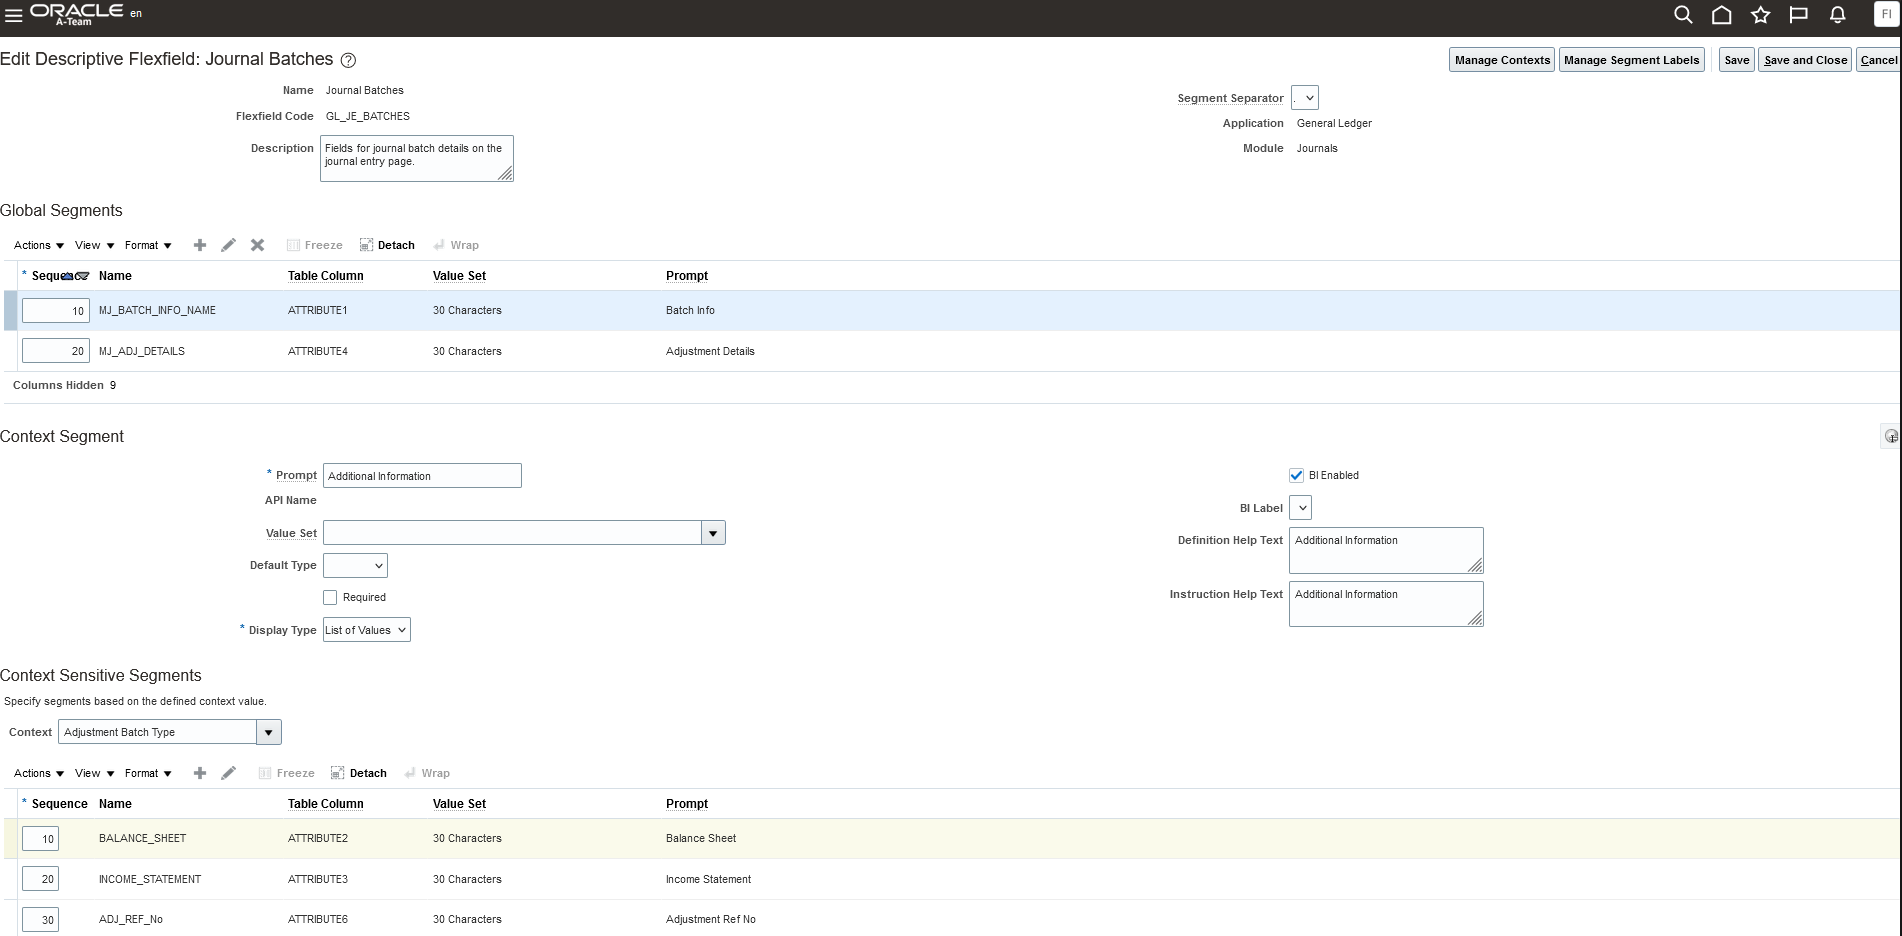Edit context sensitive segment pencil icon
Image resolution: width=1902 pixels, height=936 pixels.
[228, 773]
